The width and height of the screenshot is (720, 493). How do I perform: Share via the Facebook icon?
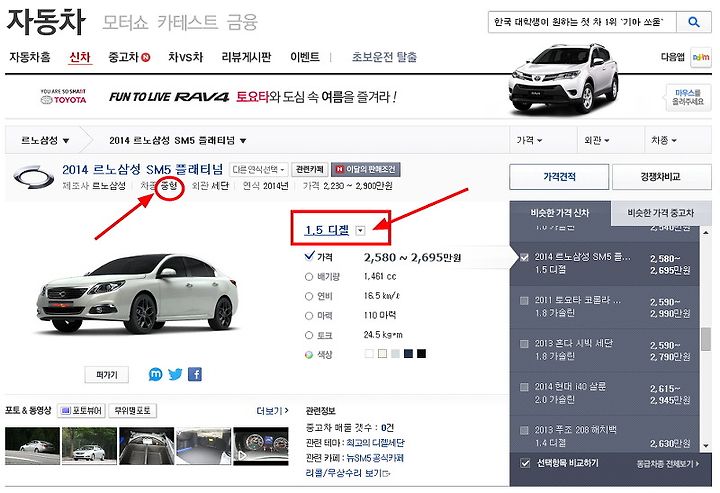195,375
